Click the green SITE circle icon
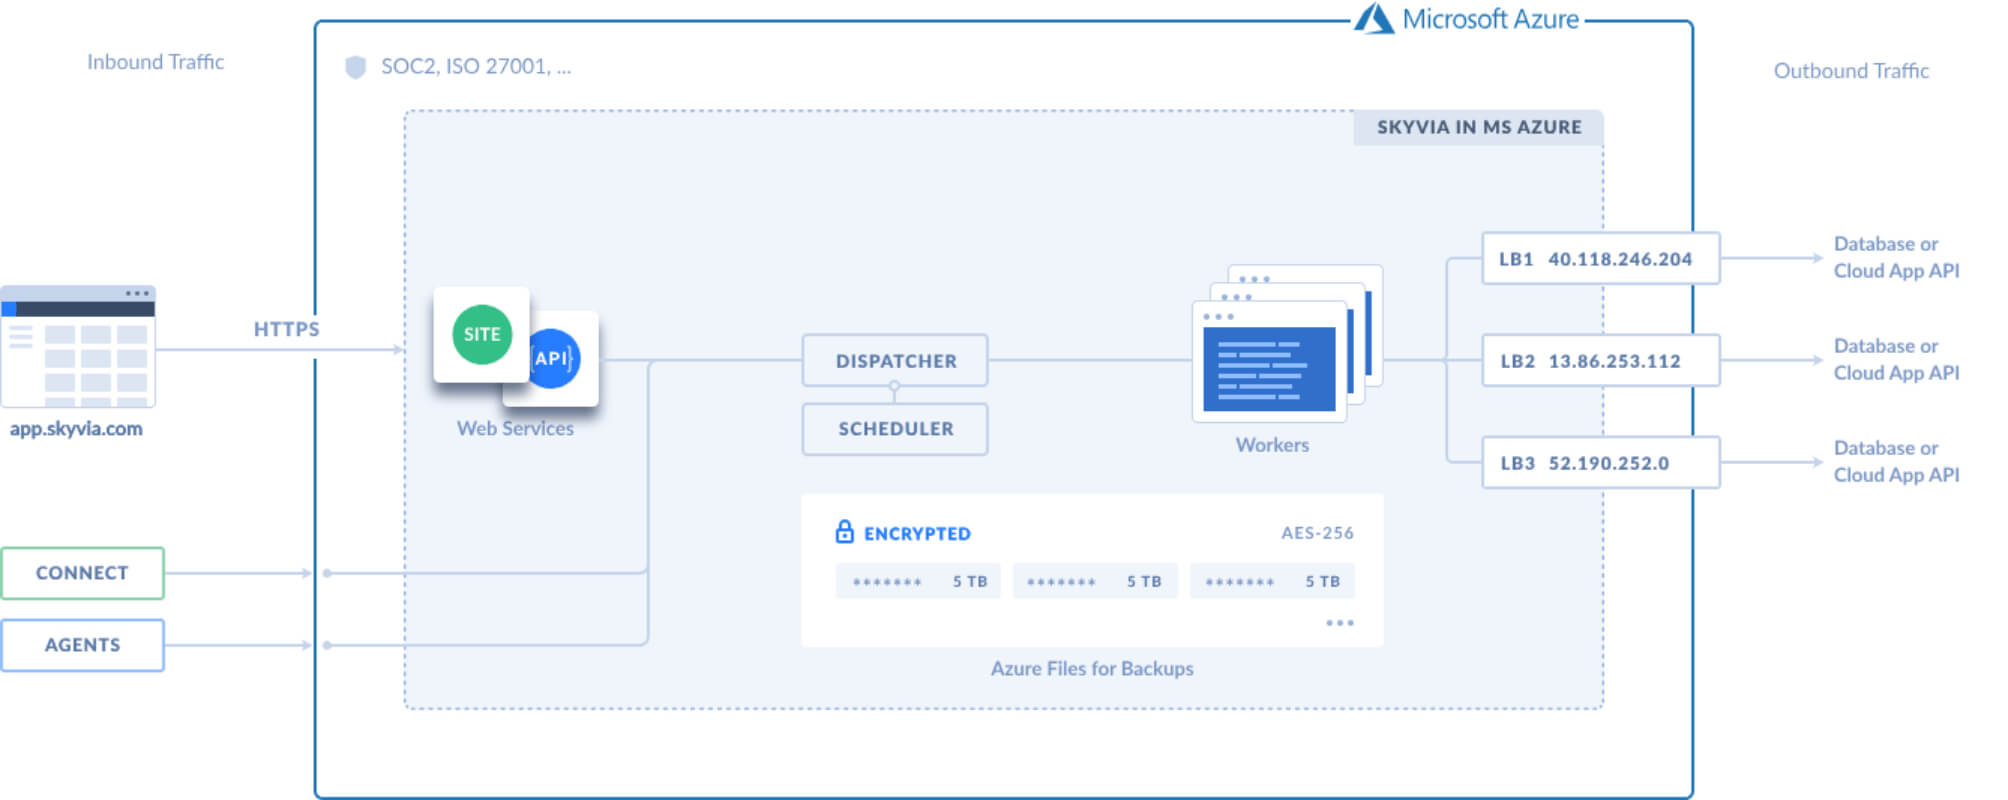Image resolution: width=2008 pixels, height=800 pixels. click(x=482, y=334)
